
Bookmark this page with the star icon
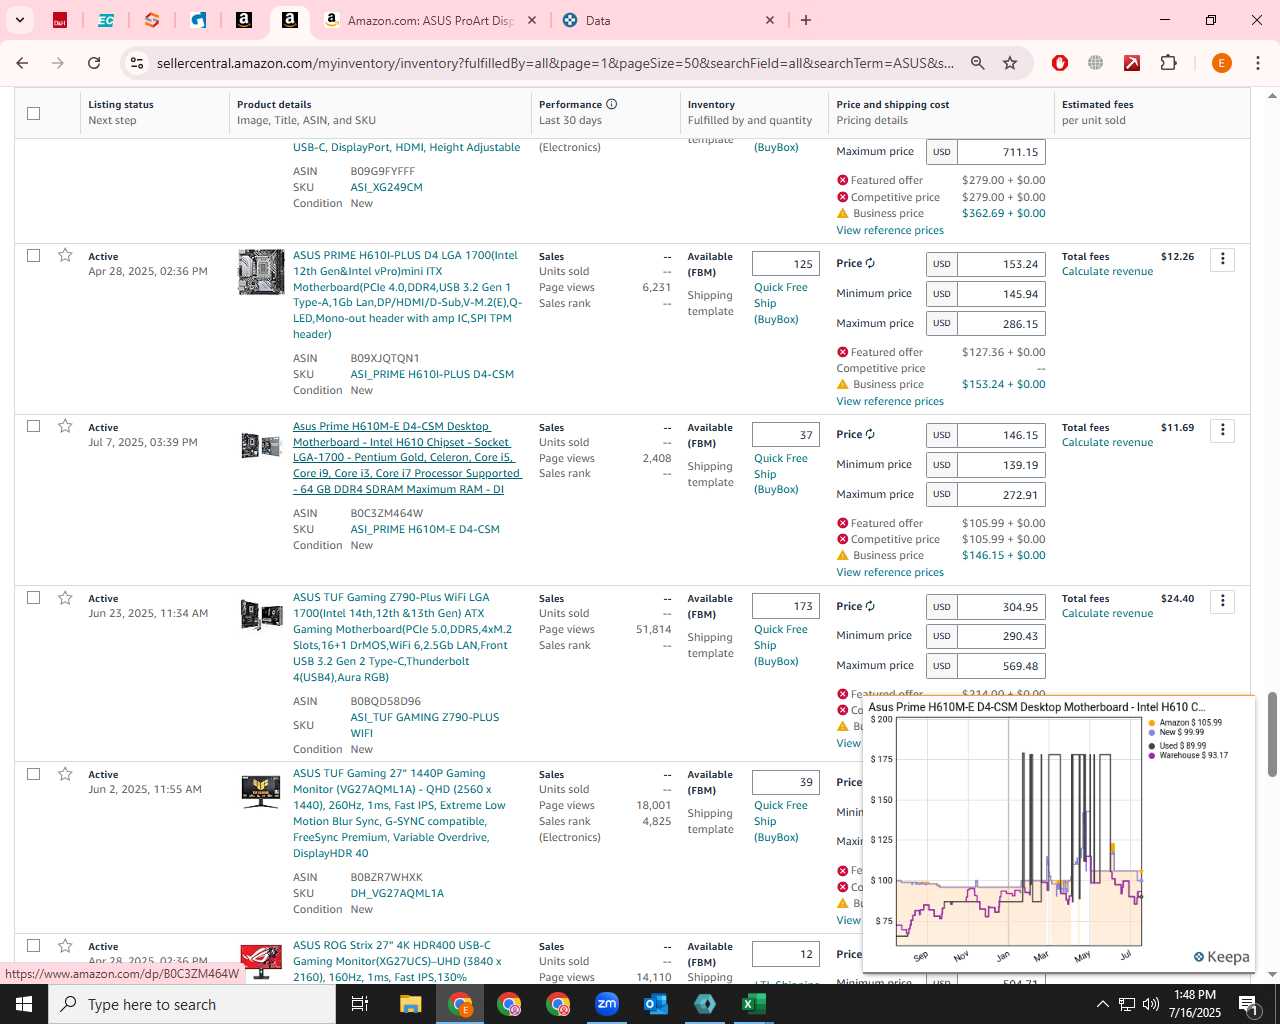1010,63
